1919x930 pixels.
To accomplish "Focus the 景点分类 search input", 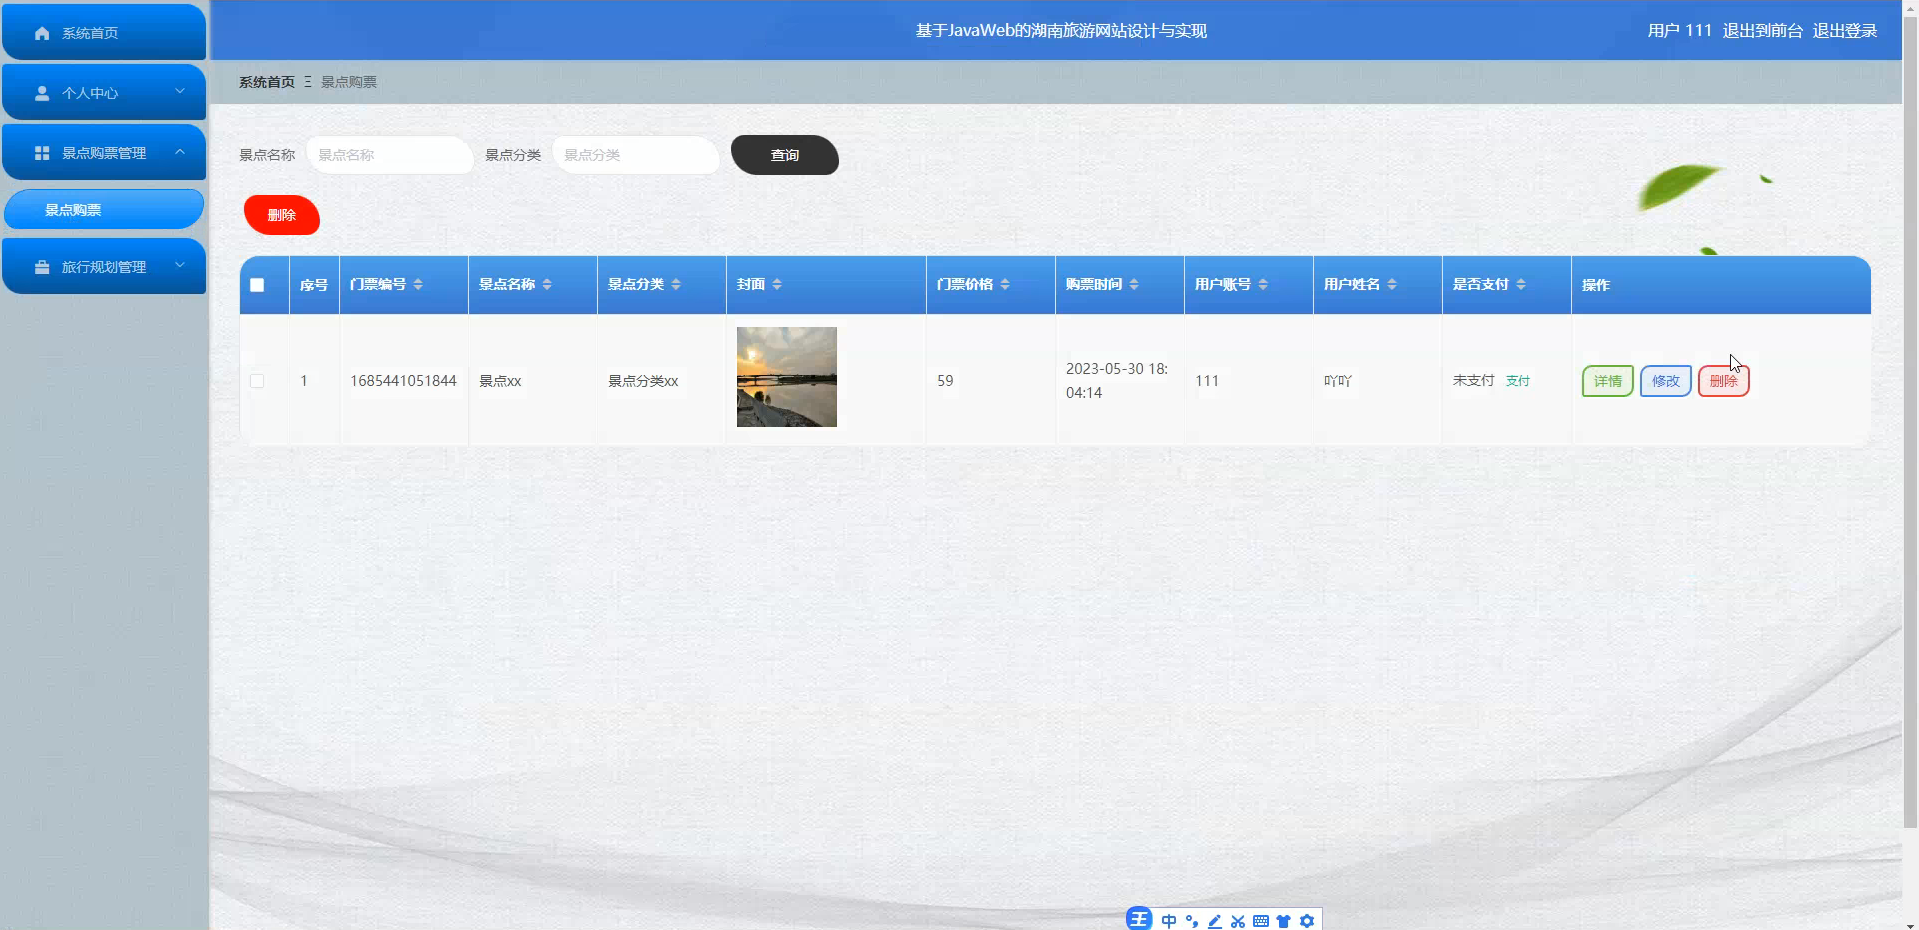I will point(636,155).
